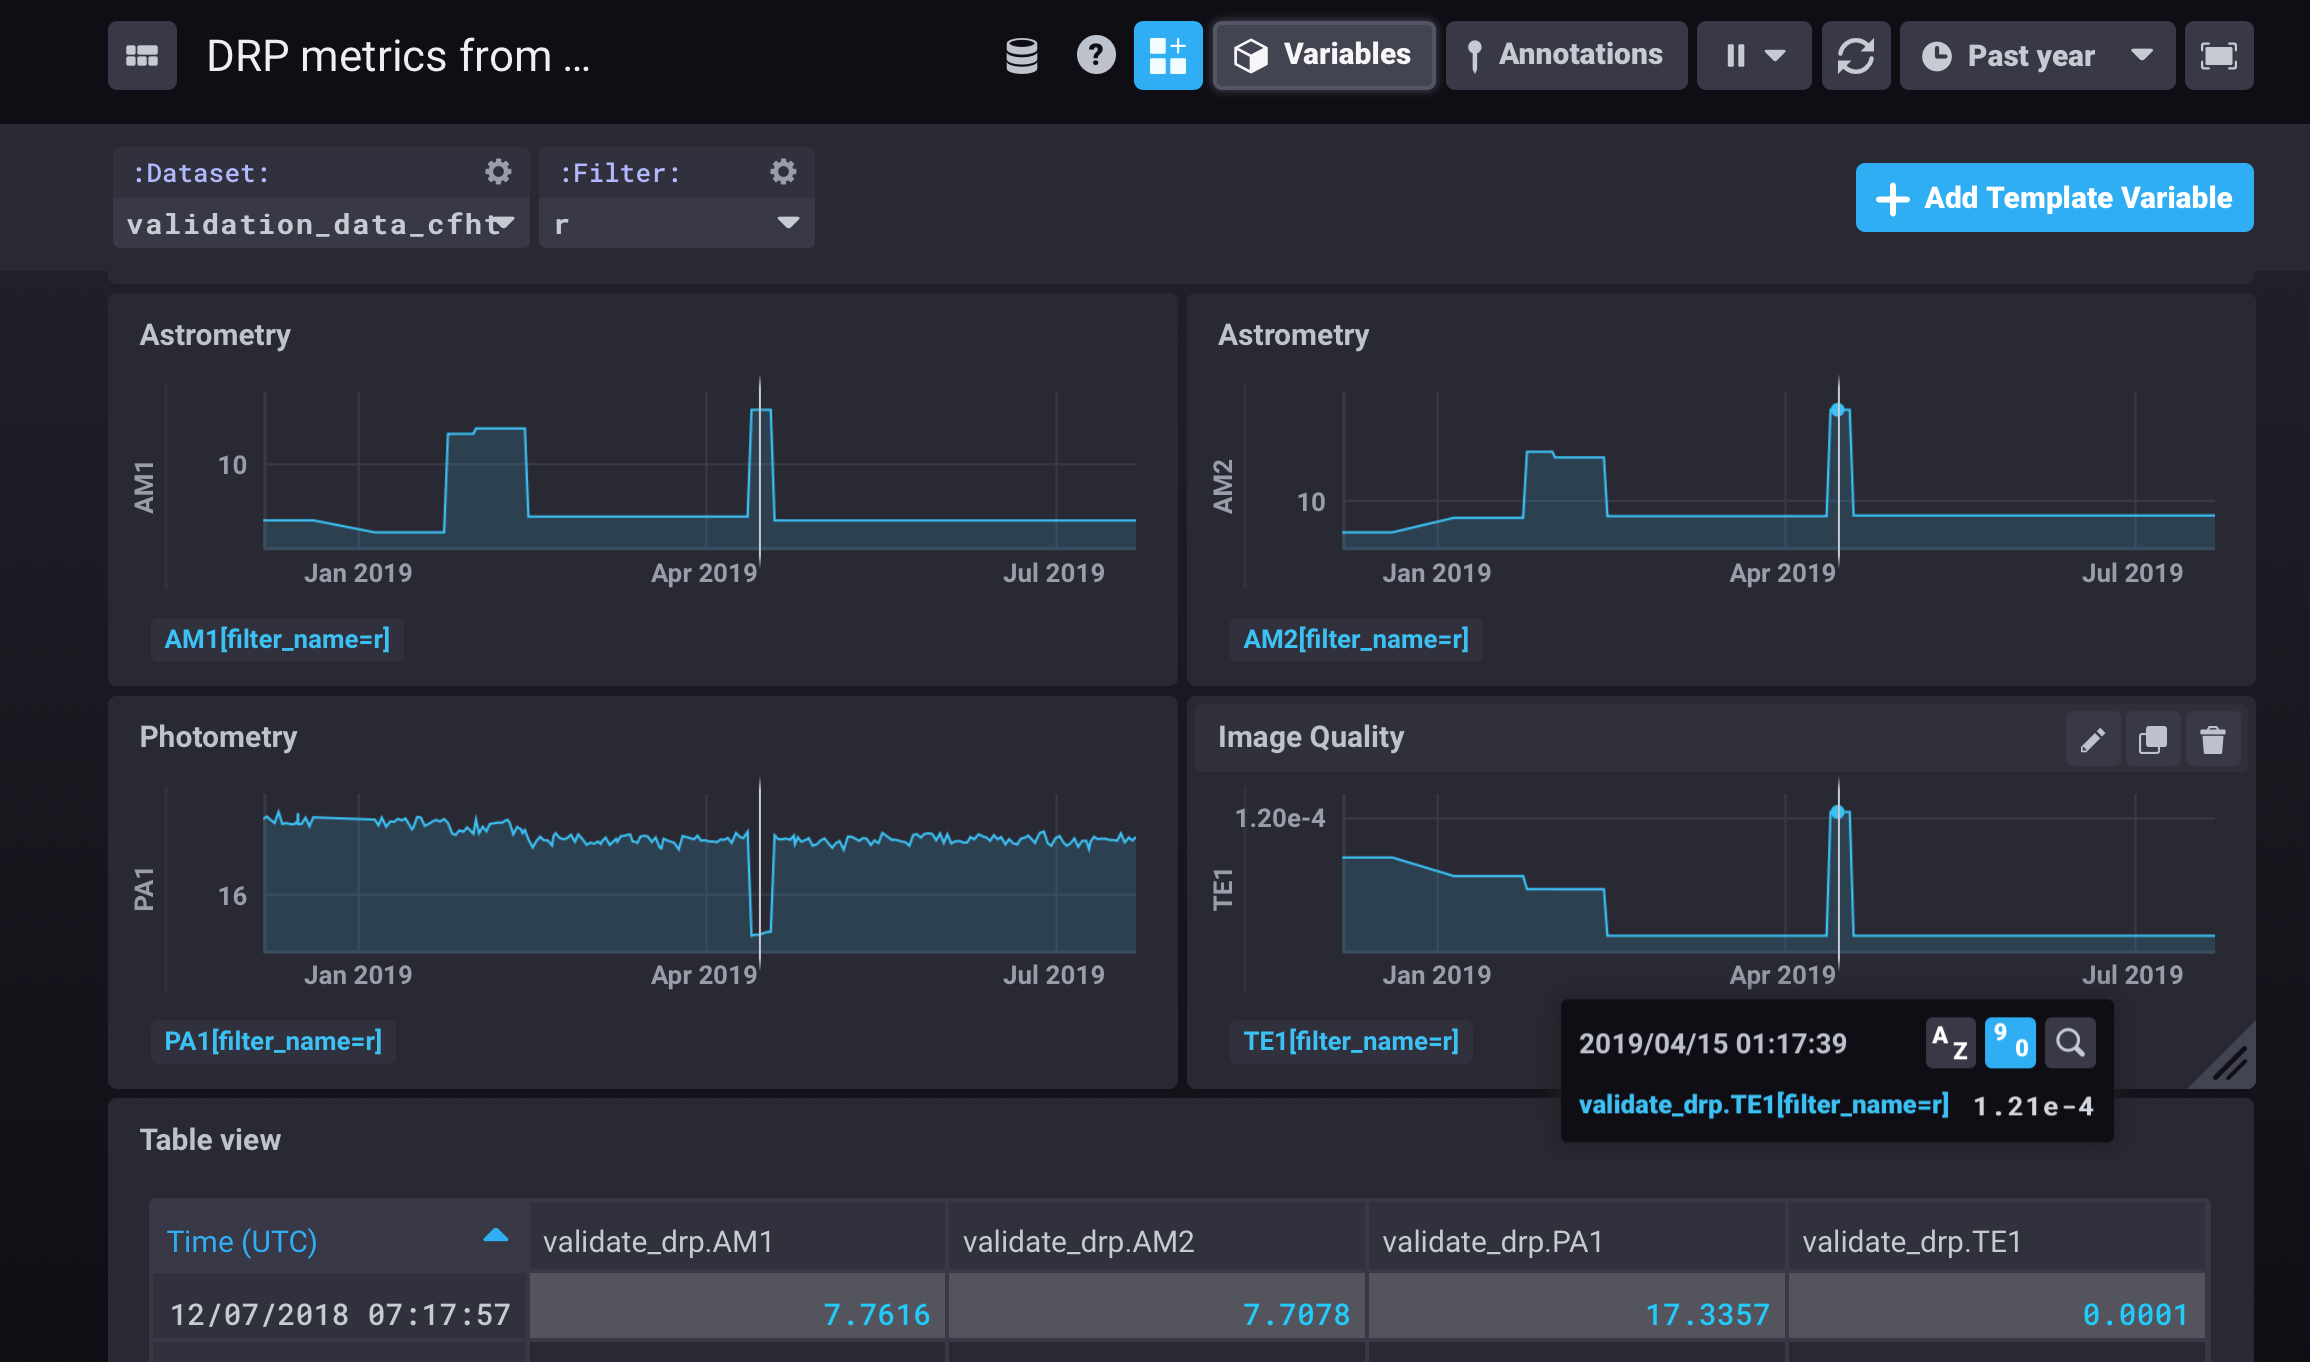Viewport: 2310px width, 1362px height.
Task: Click the dashboard title DRP metrics from
Action: (398, 56)
